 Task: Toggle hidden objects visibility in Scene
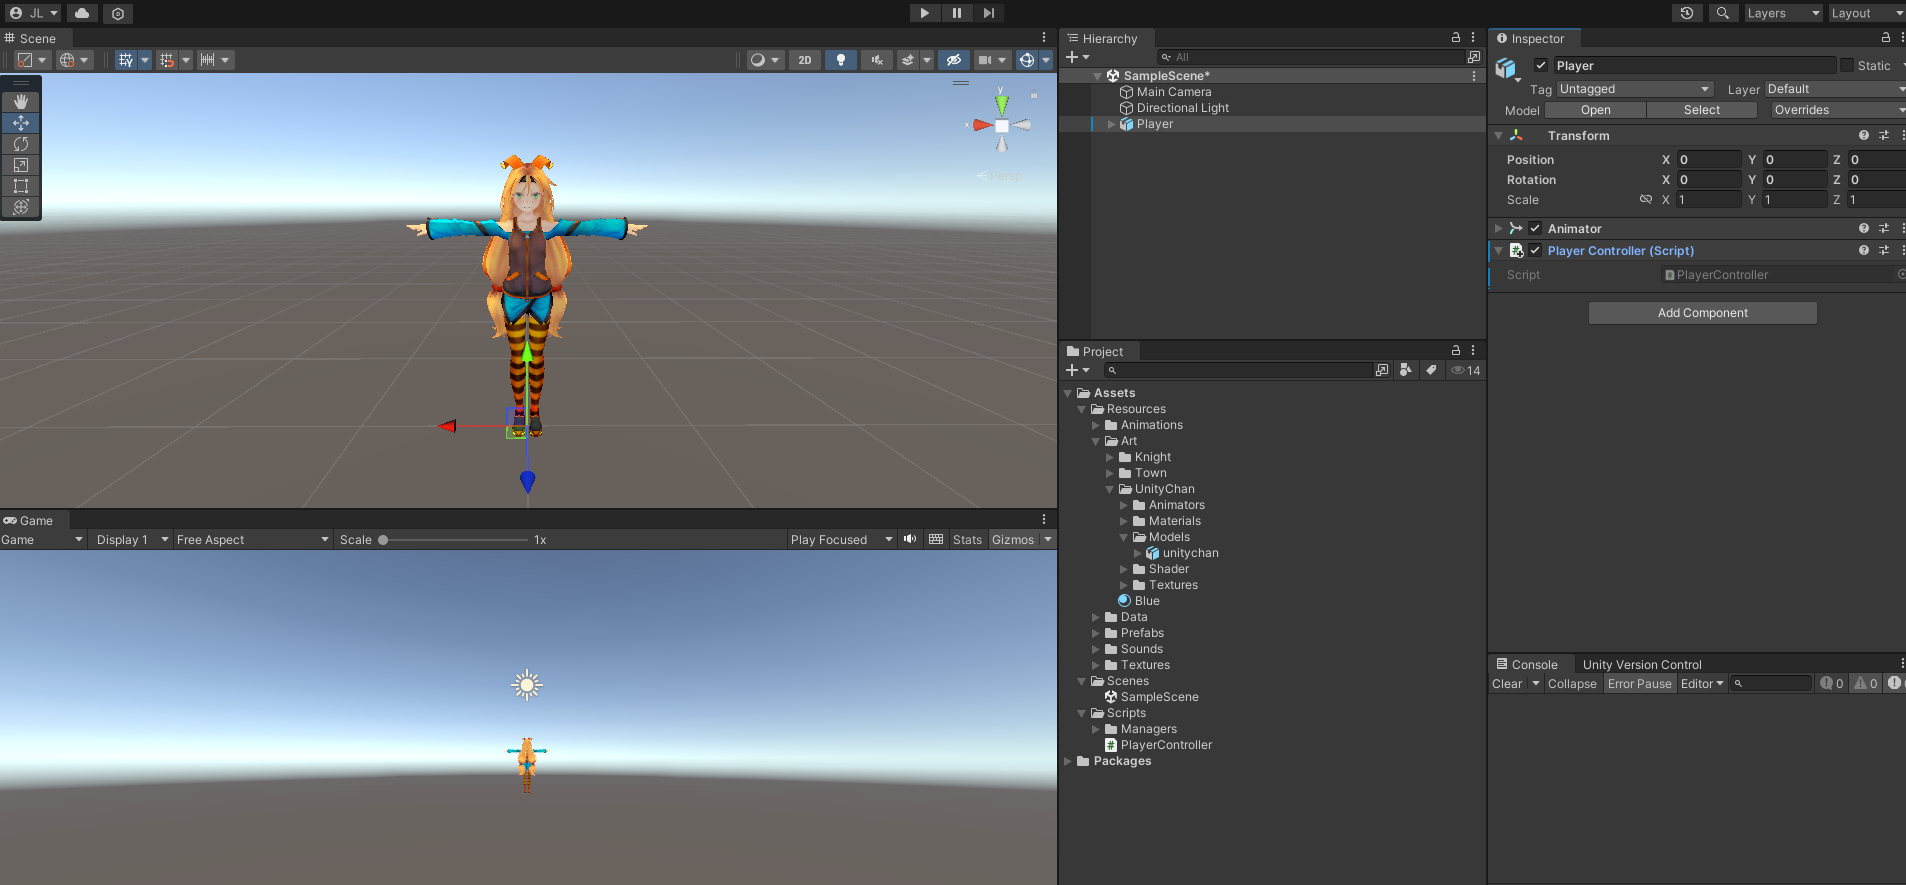coord(954,60)
